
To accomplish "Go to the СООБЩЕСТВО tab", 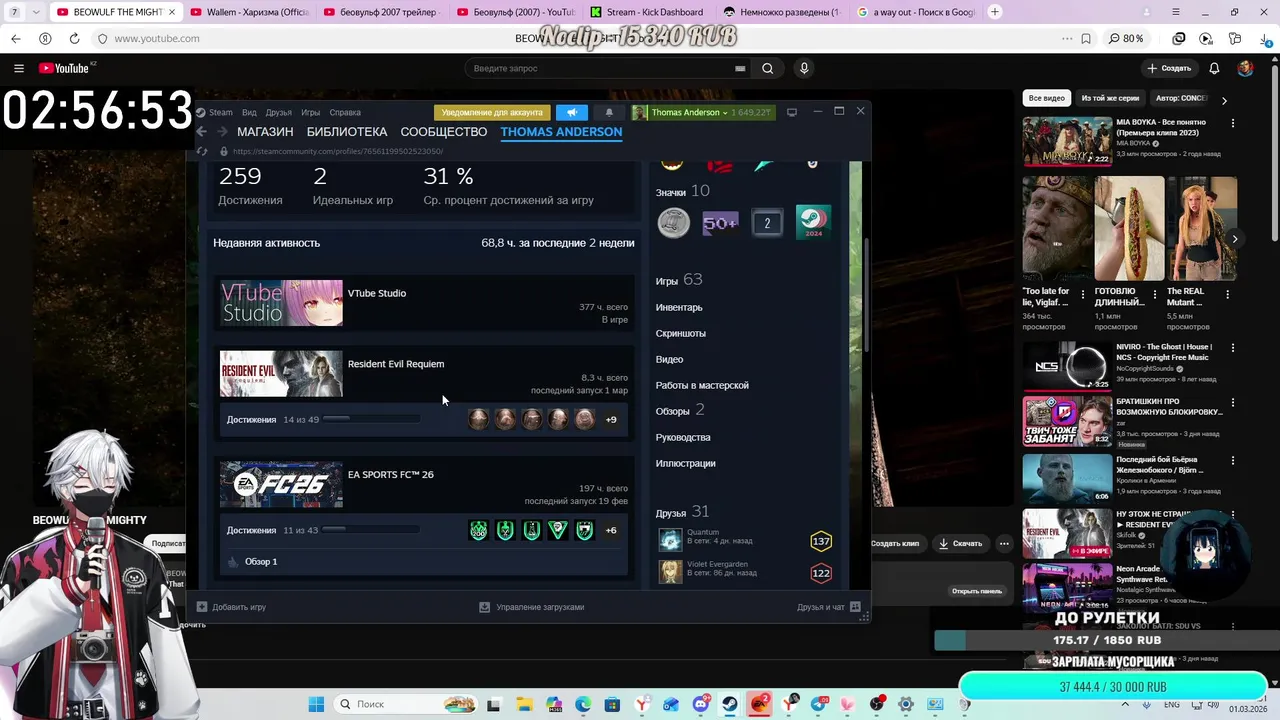I will 444,132.
